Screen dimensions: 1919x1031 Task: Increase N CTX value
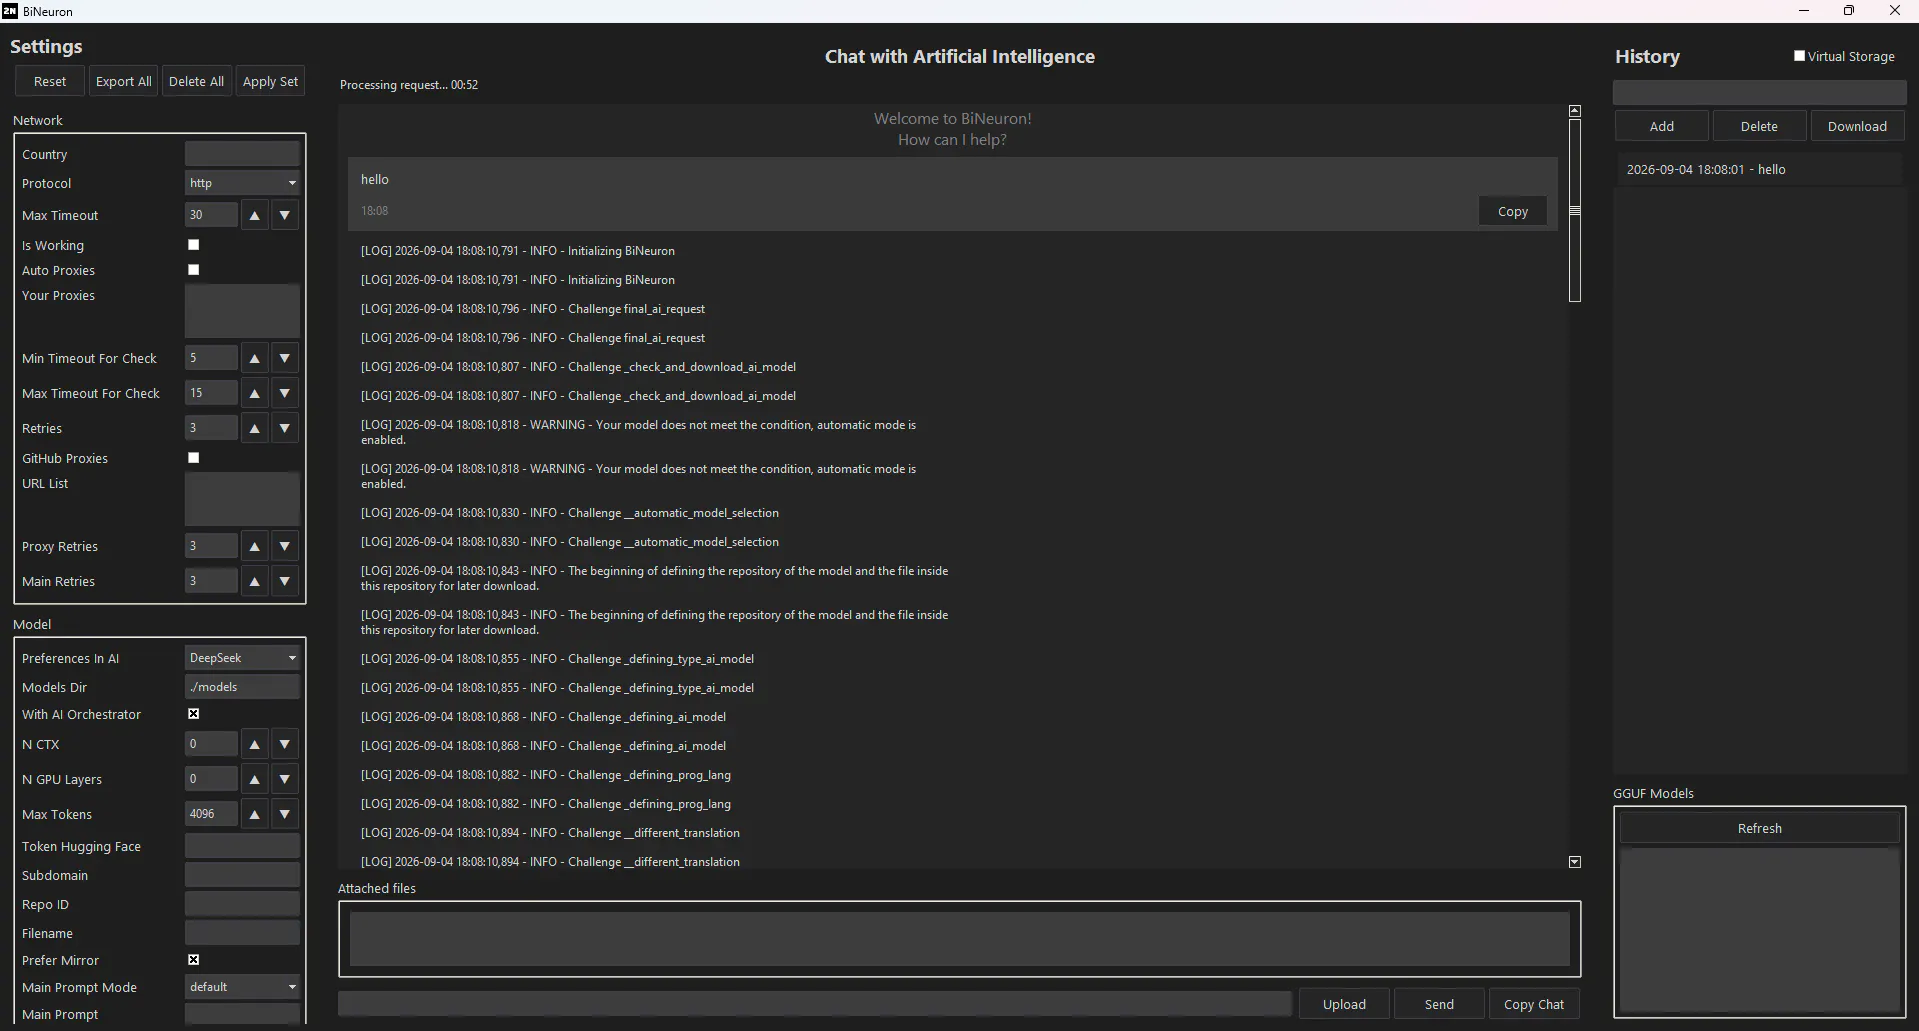point(255,744)
